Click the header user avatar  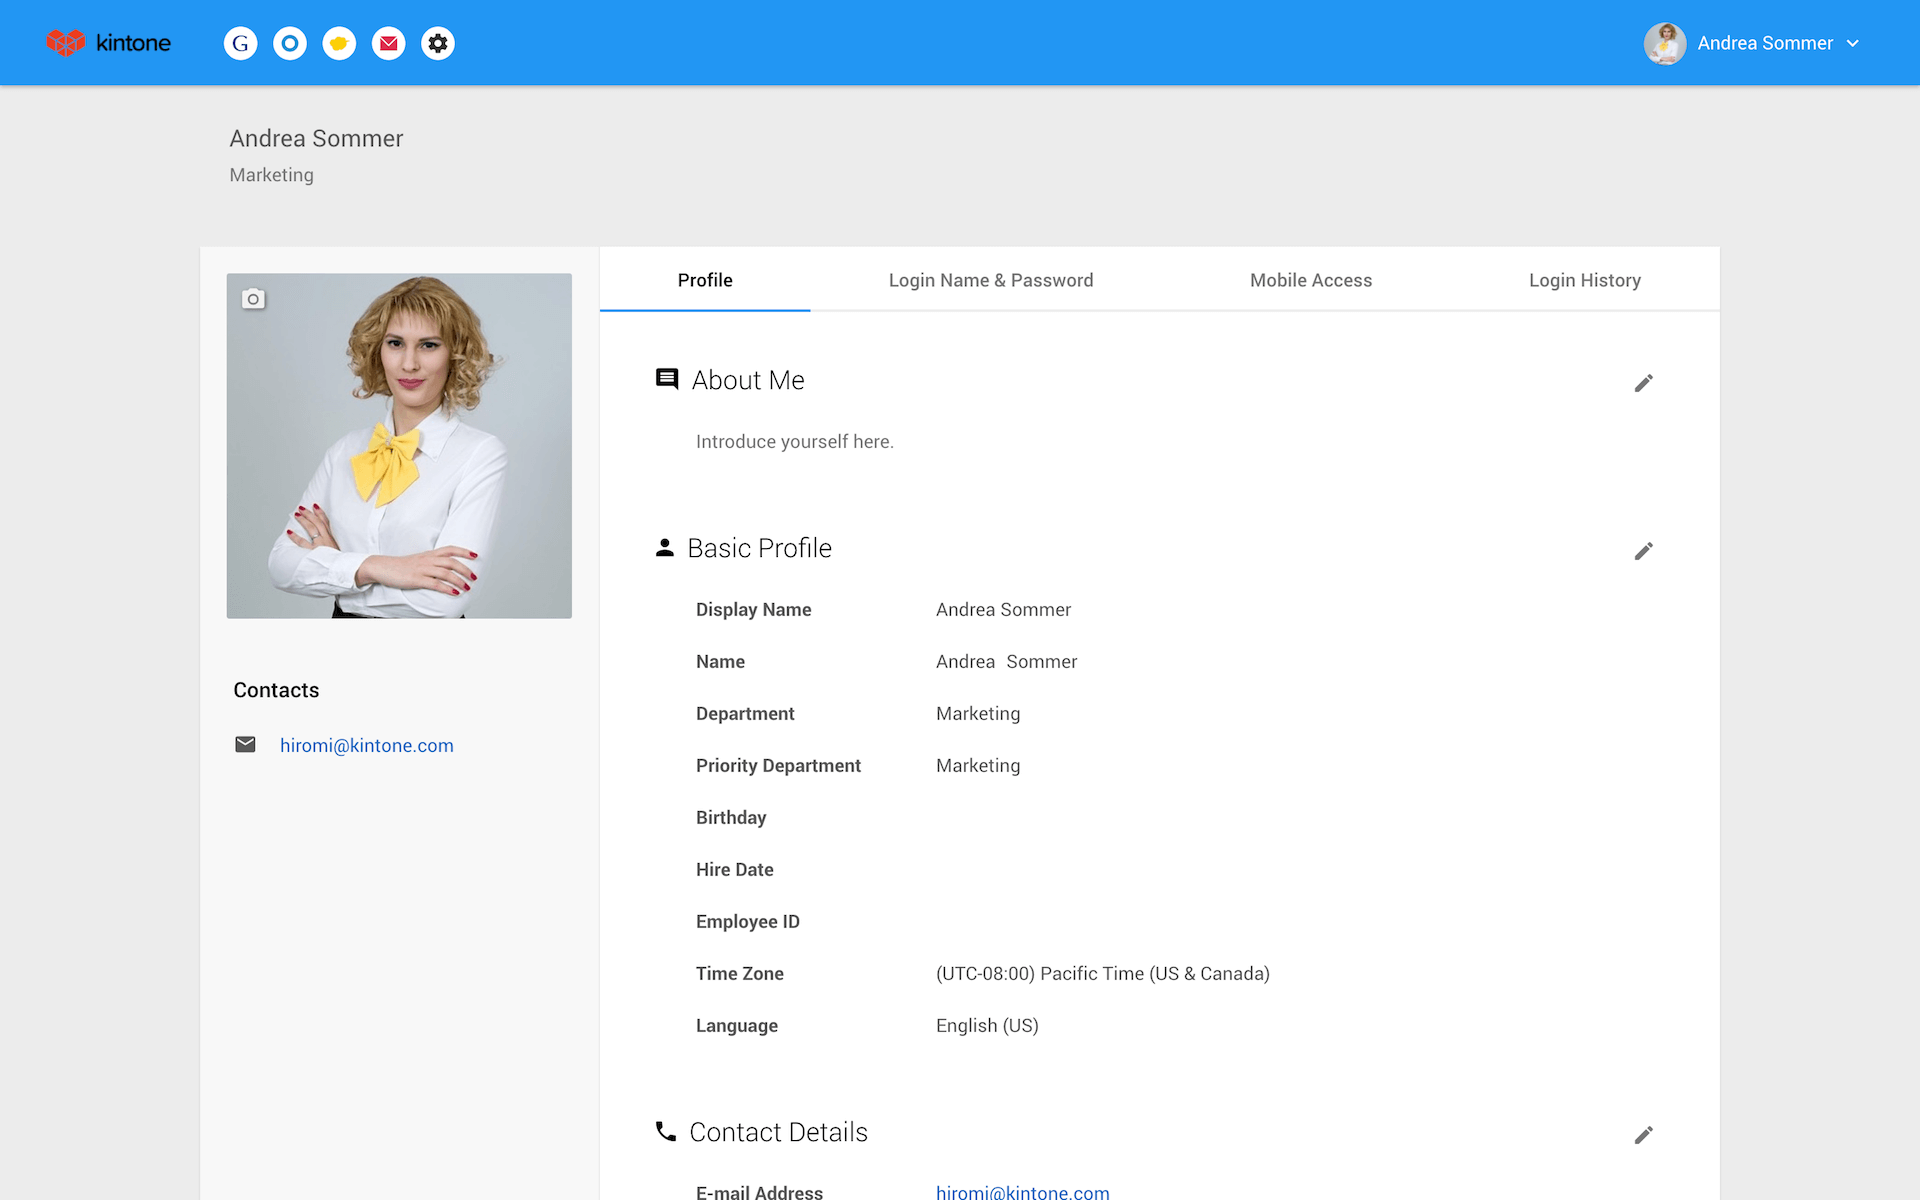(1665, 43)
